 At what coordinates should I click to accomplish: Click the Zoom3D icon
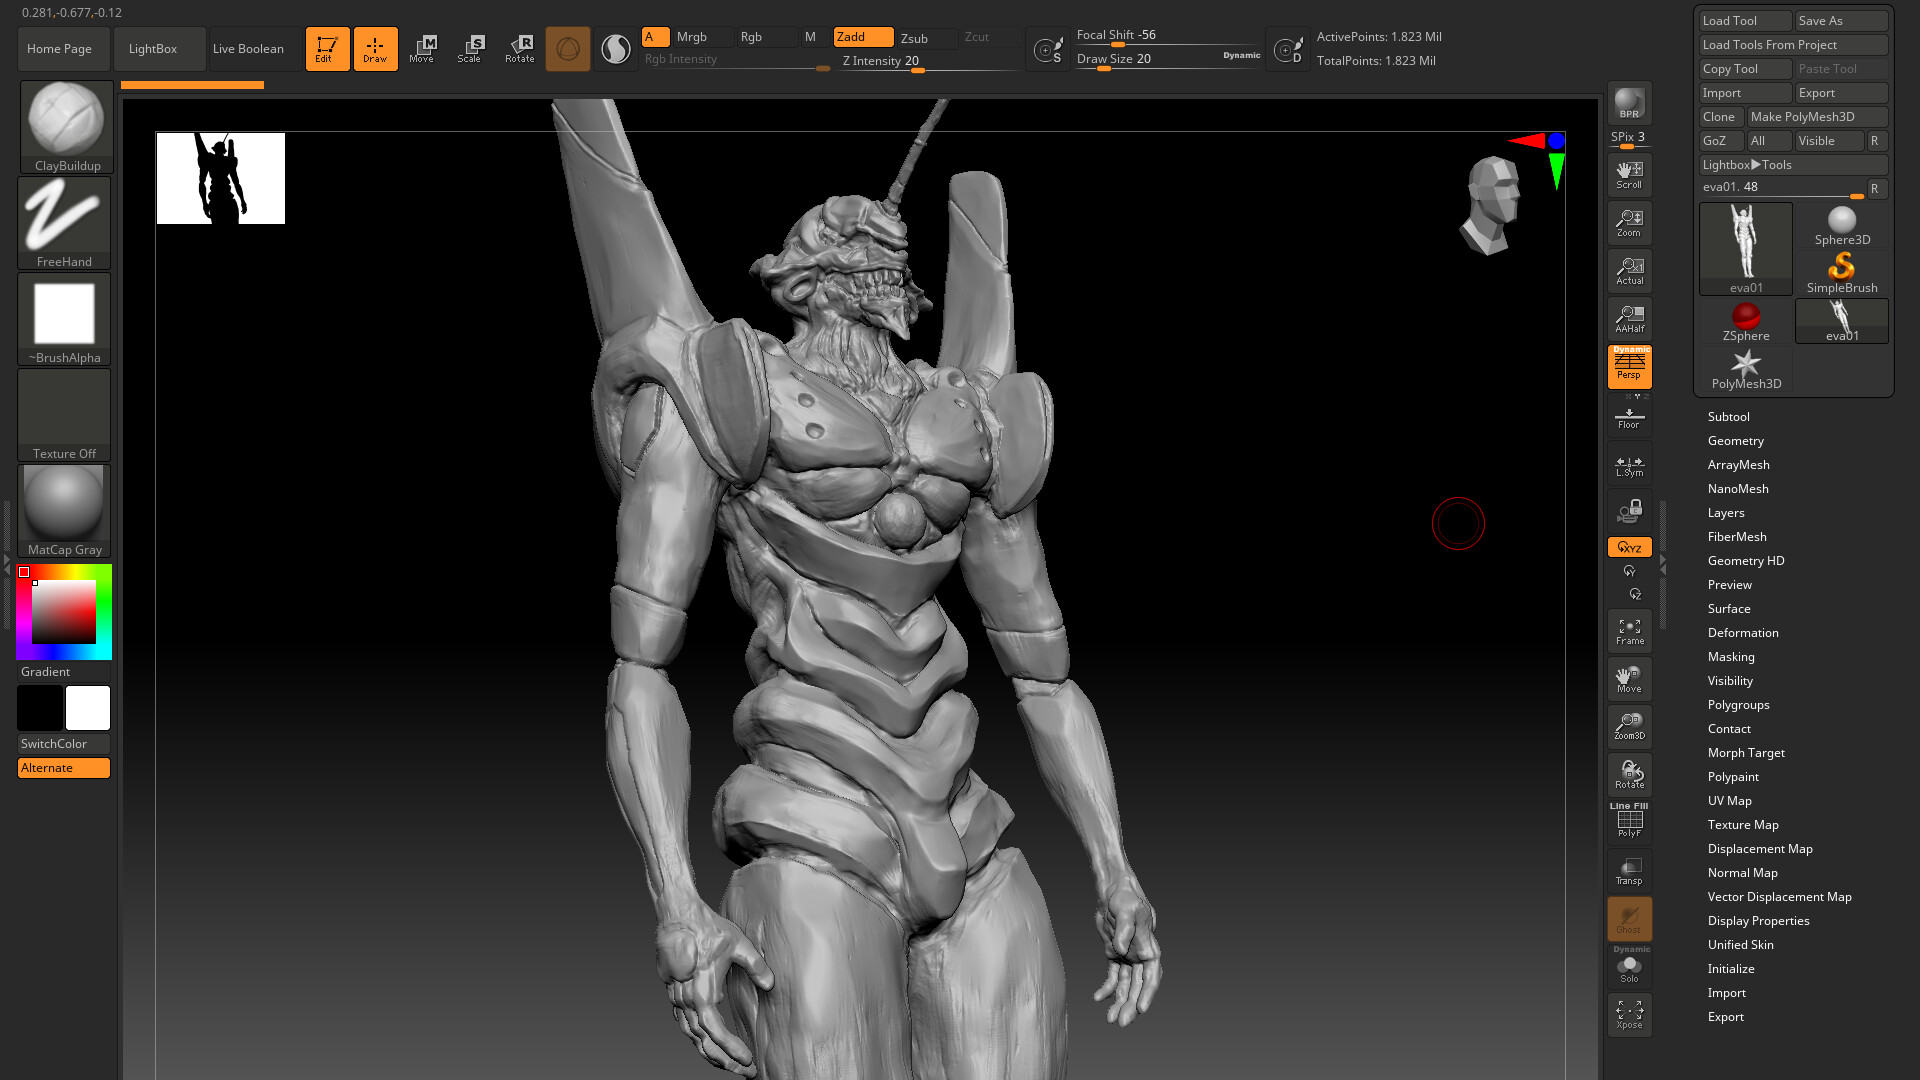(1629, 727)
